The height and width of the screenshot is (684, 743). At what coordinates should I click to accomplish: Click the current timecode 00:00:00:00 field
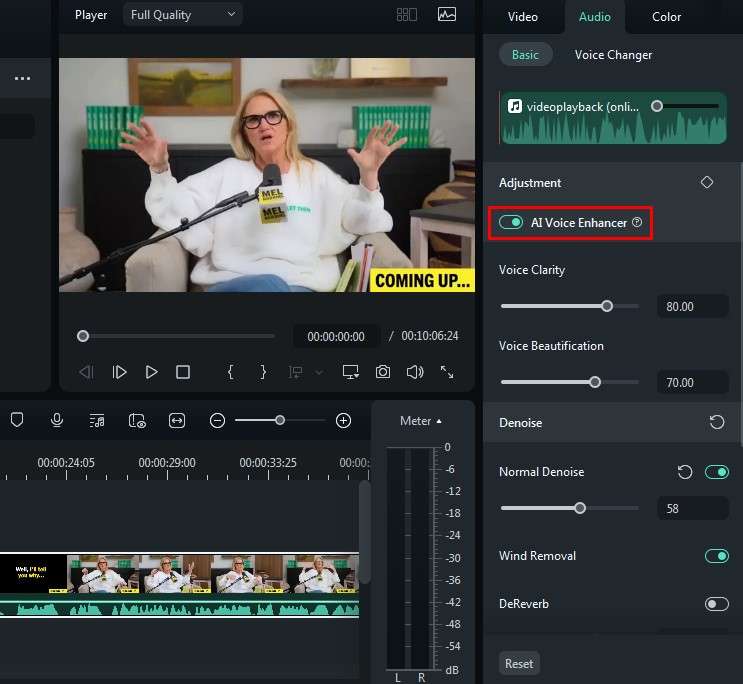[336, 336]
